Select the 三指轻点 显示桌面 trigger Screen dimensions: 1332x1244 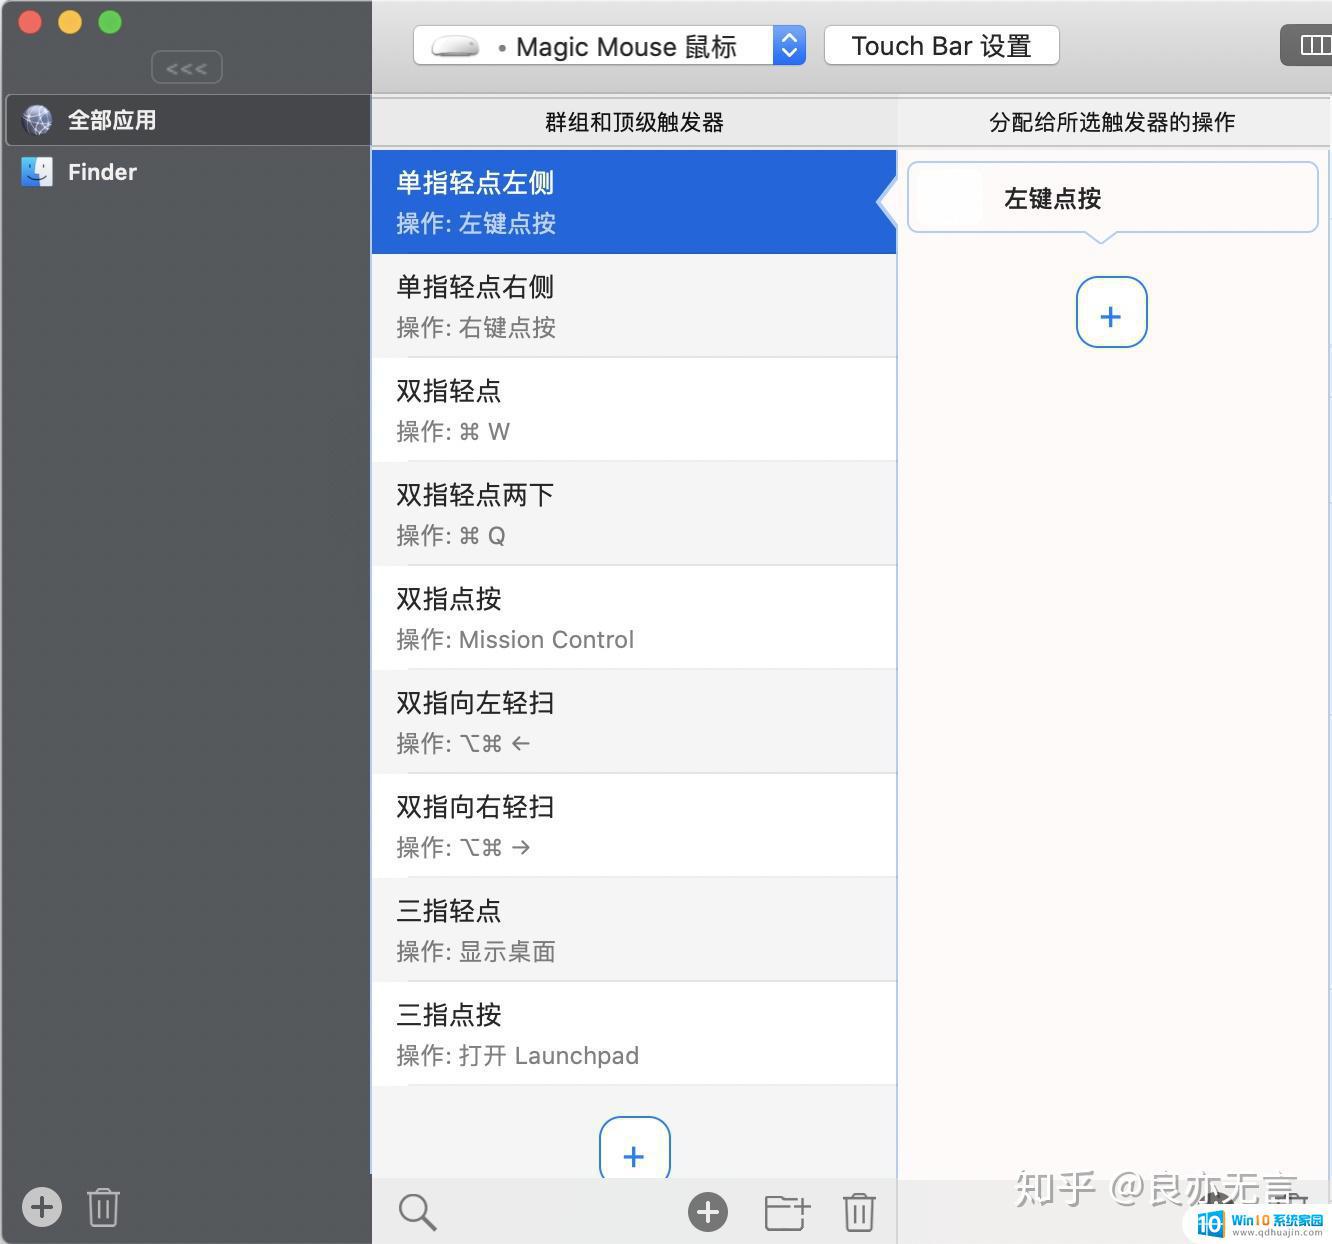[633, 930]
